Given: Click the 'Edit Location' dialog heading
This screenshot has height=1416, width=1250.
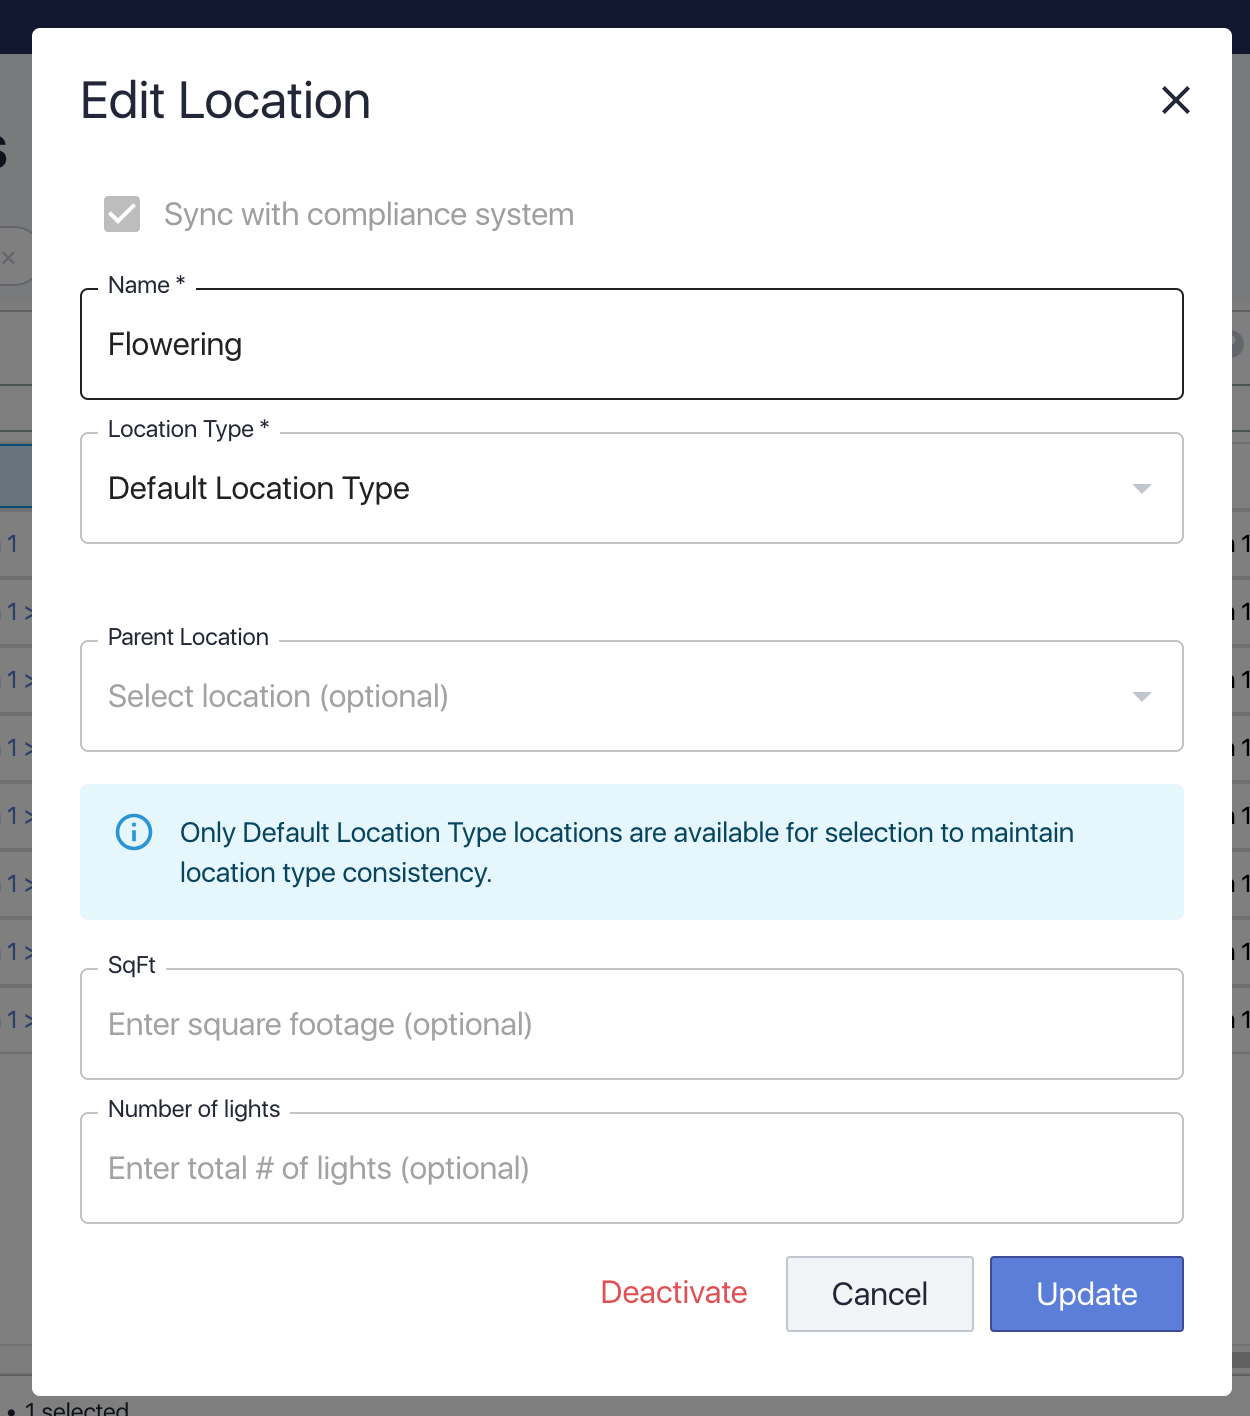Looking at the screenshot, I should coord(225,101).
